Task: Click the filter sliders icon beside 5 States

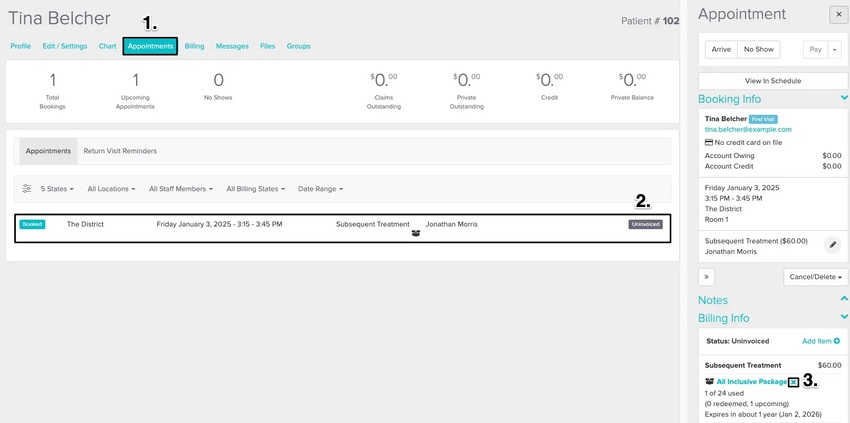Action: (x=27, y=189)
